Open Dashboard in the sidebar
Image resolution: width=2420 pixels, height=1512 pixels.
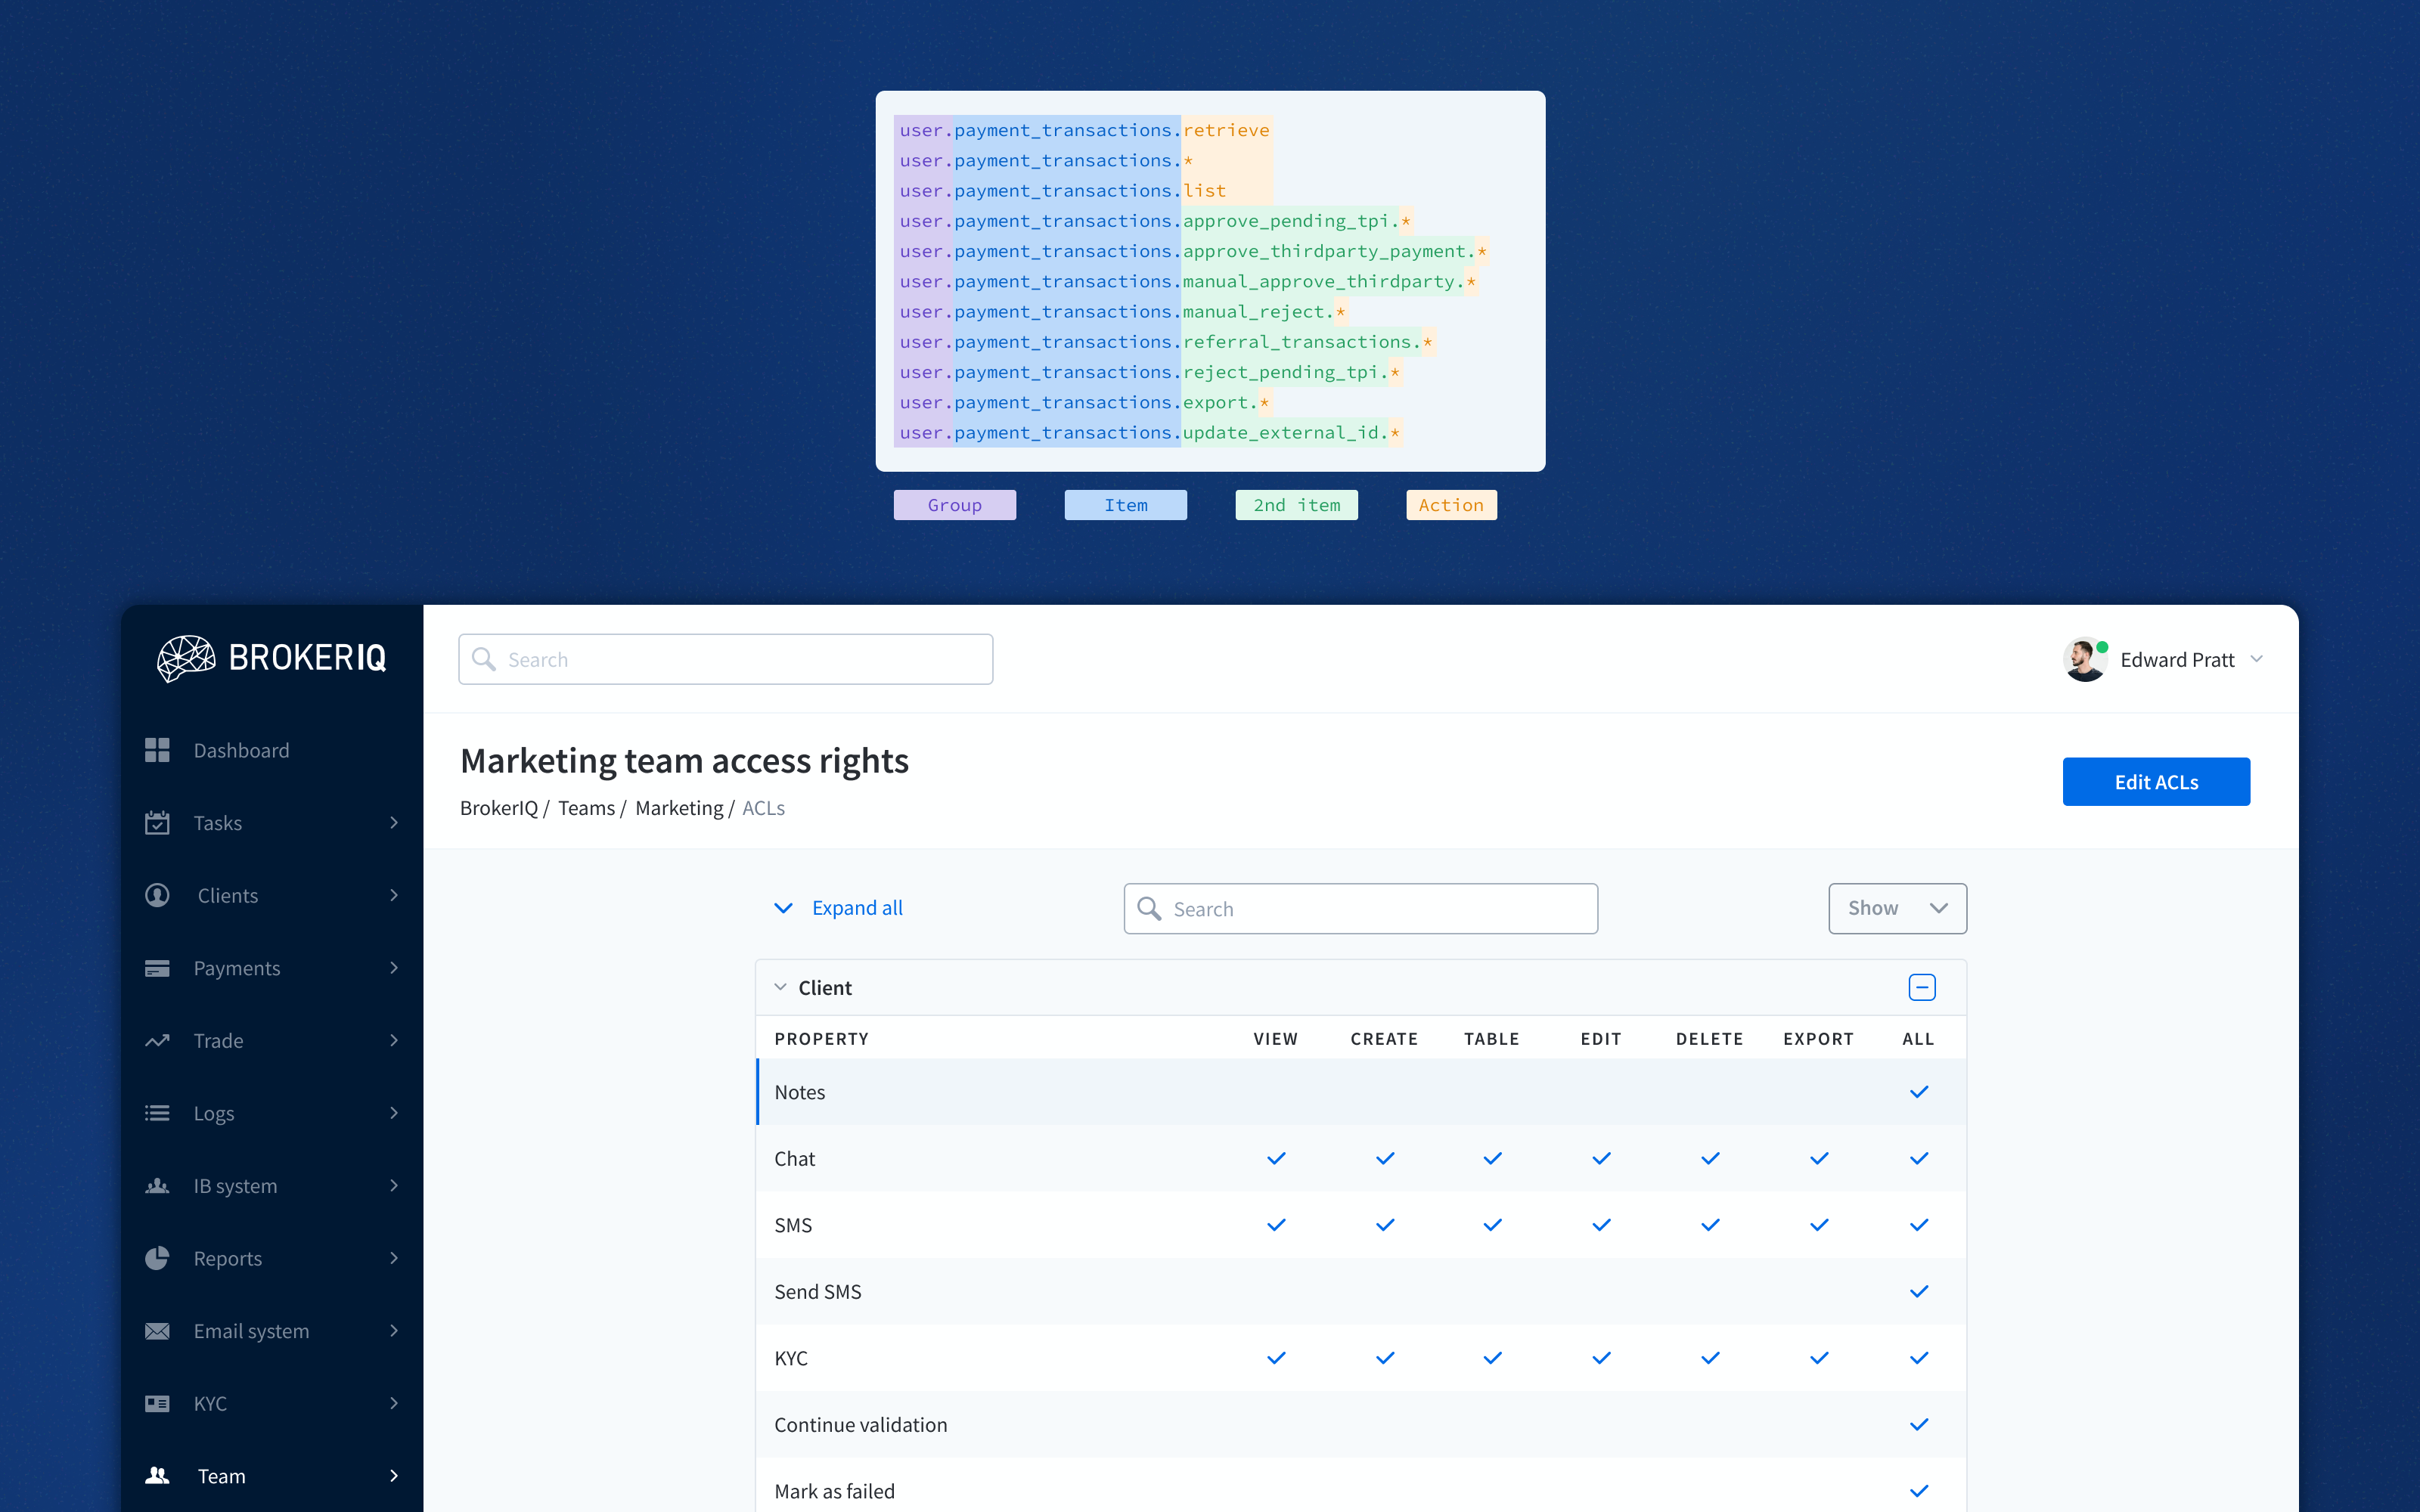click(x=272, y=750)
